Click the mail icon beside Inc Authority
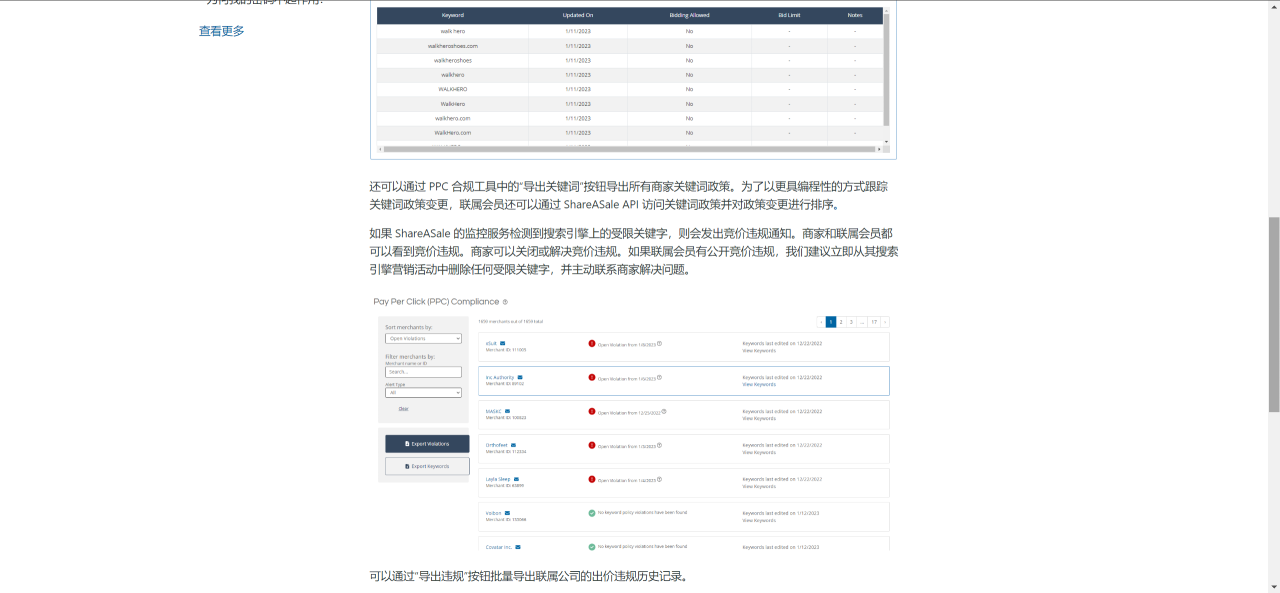This screenshot has height=593, width=1280. pos(520,377)
